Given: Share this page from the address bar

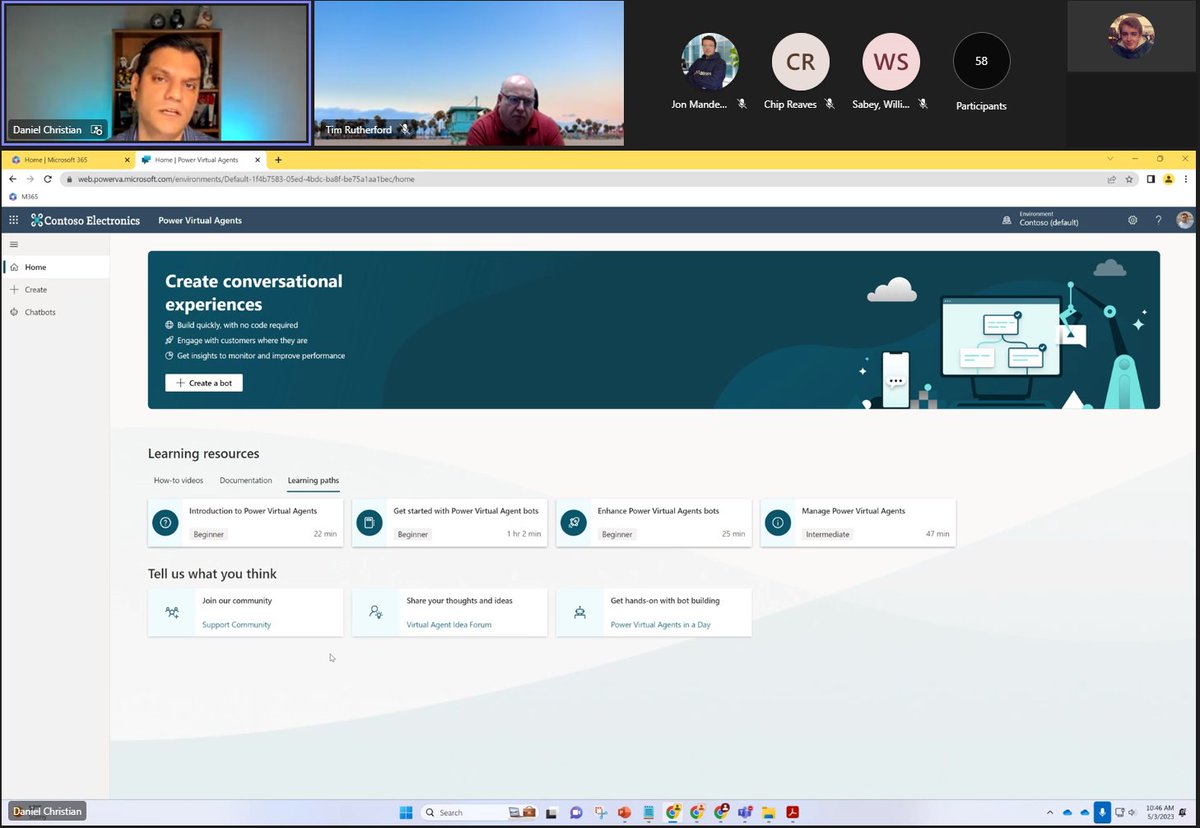Looking at the screenshot, I should click(x=1111, y=179).
